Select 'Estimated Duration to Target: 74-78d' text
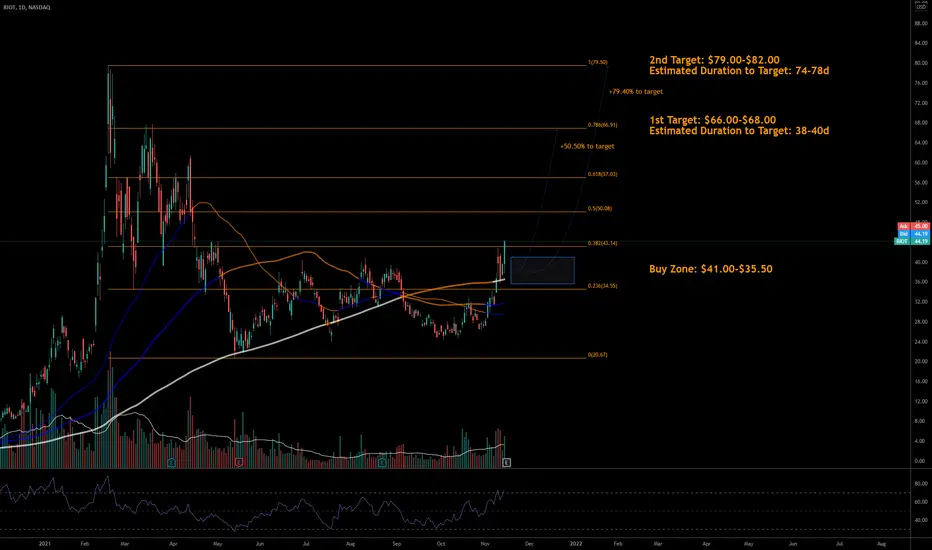932x550 pixels. (739, 71)
